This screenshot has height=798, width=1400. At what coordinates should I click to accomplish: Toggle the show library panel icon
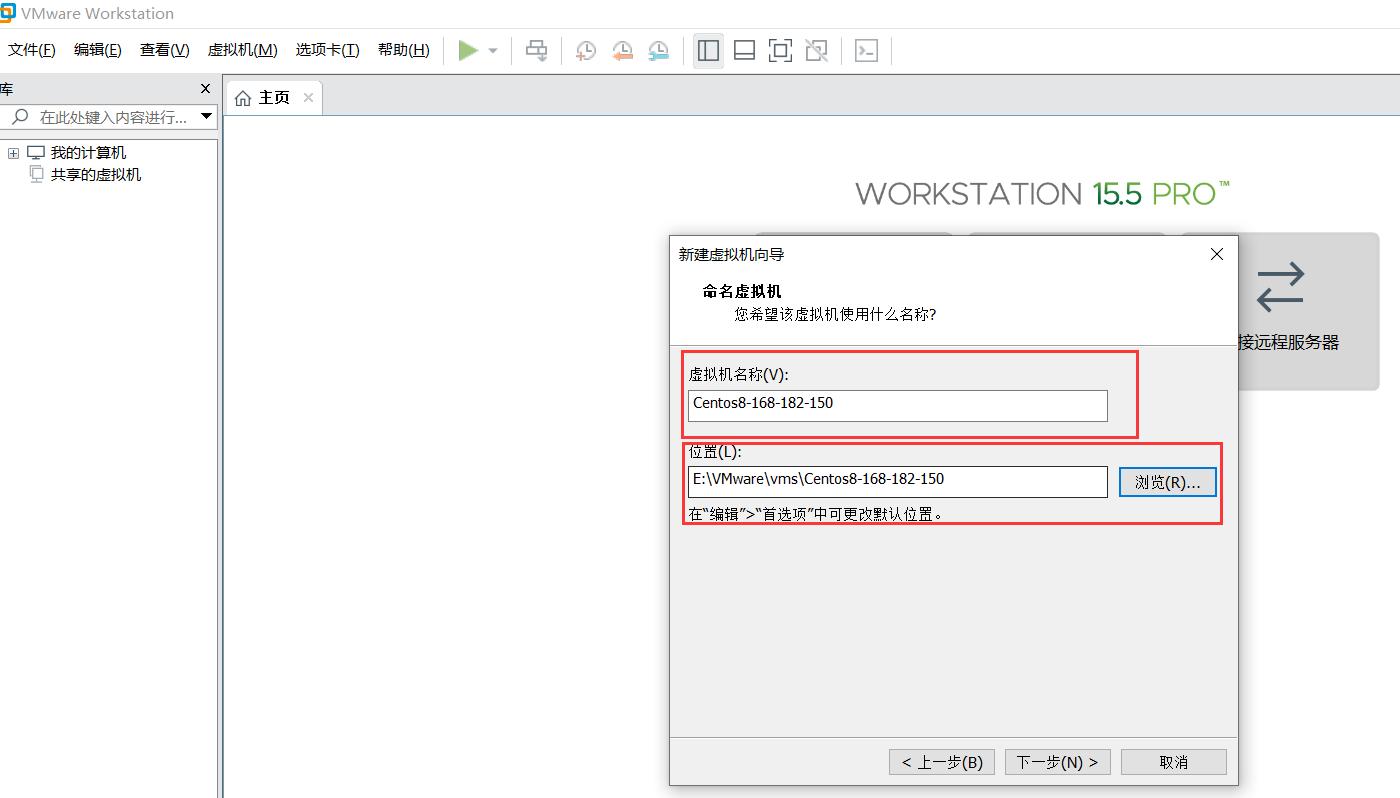pos(708,50)
